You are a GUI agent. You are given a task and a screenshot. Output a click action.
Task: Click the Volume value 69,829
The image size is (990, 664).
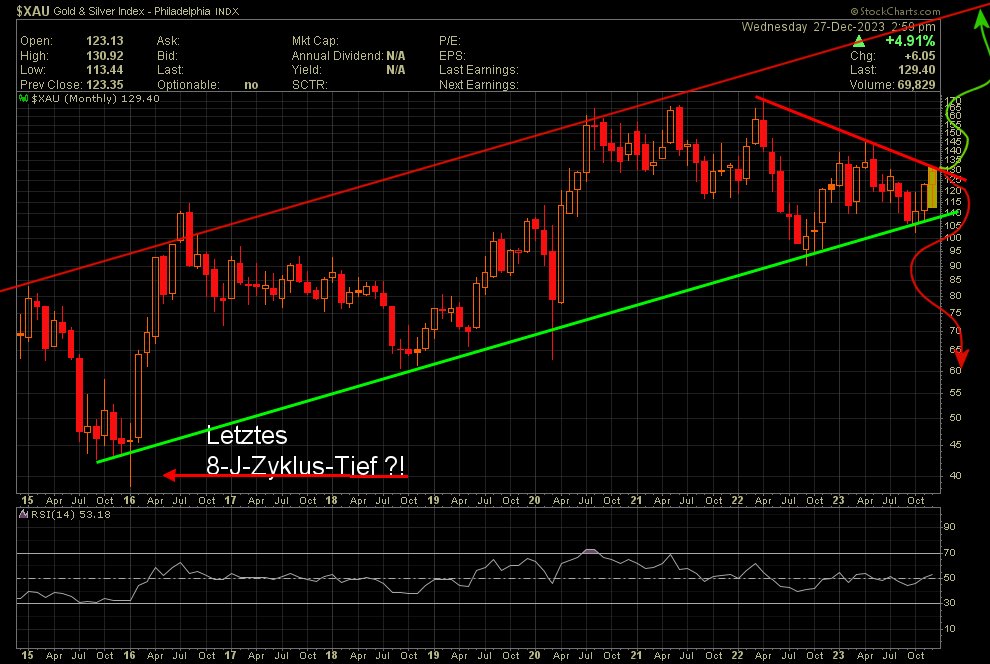click(x=916, y=85)
